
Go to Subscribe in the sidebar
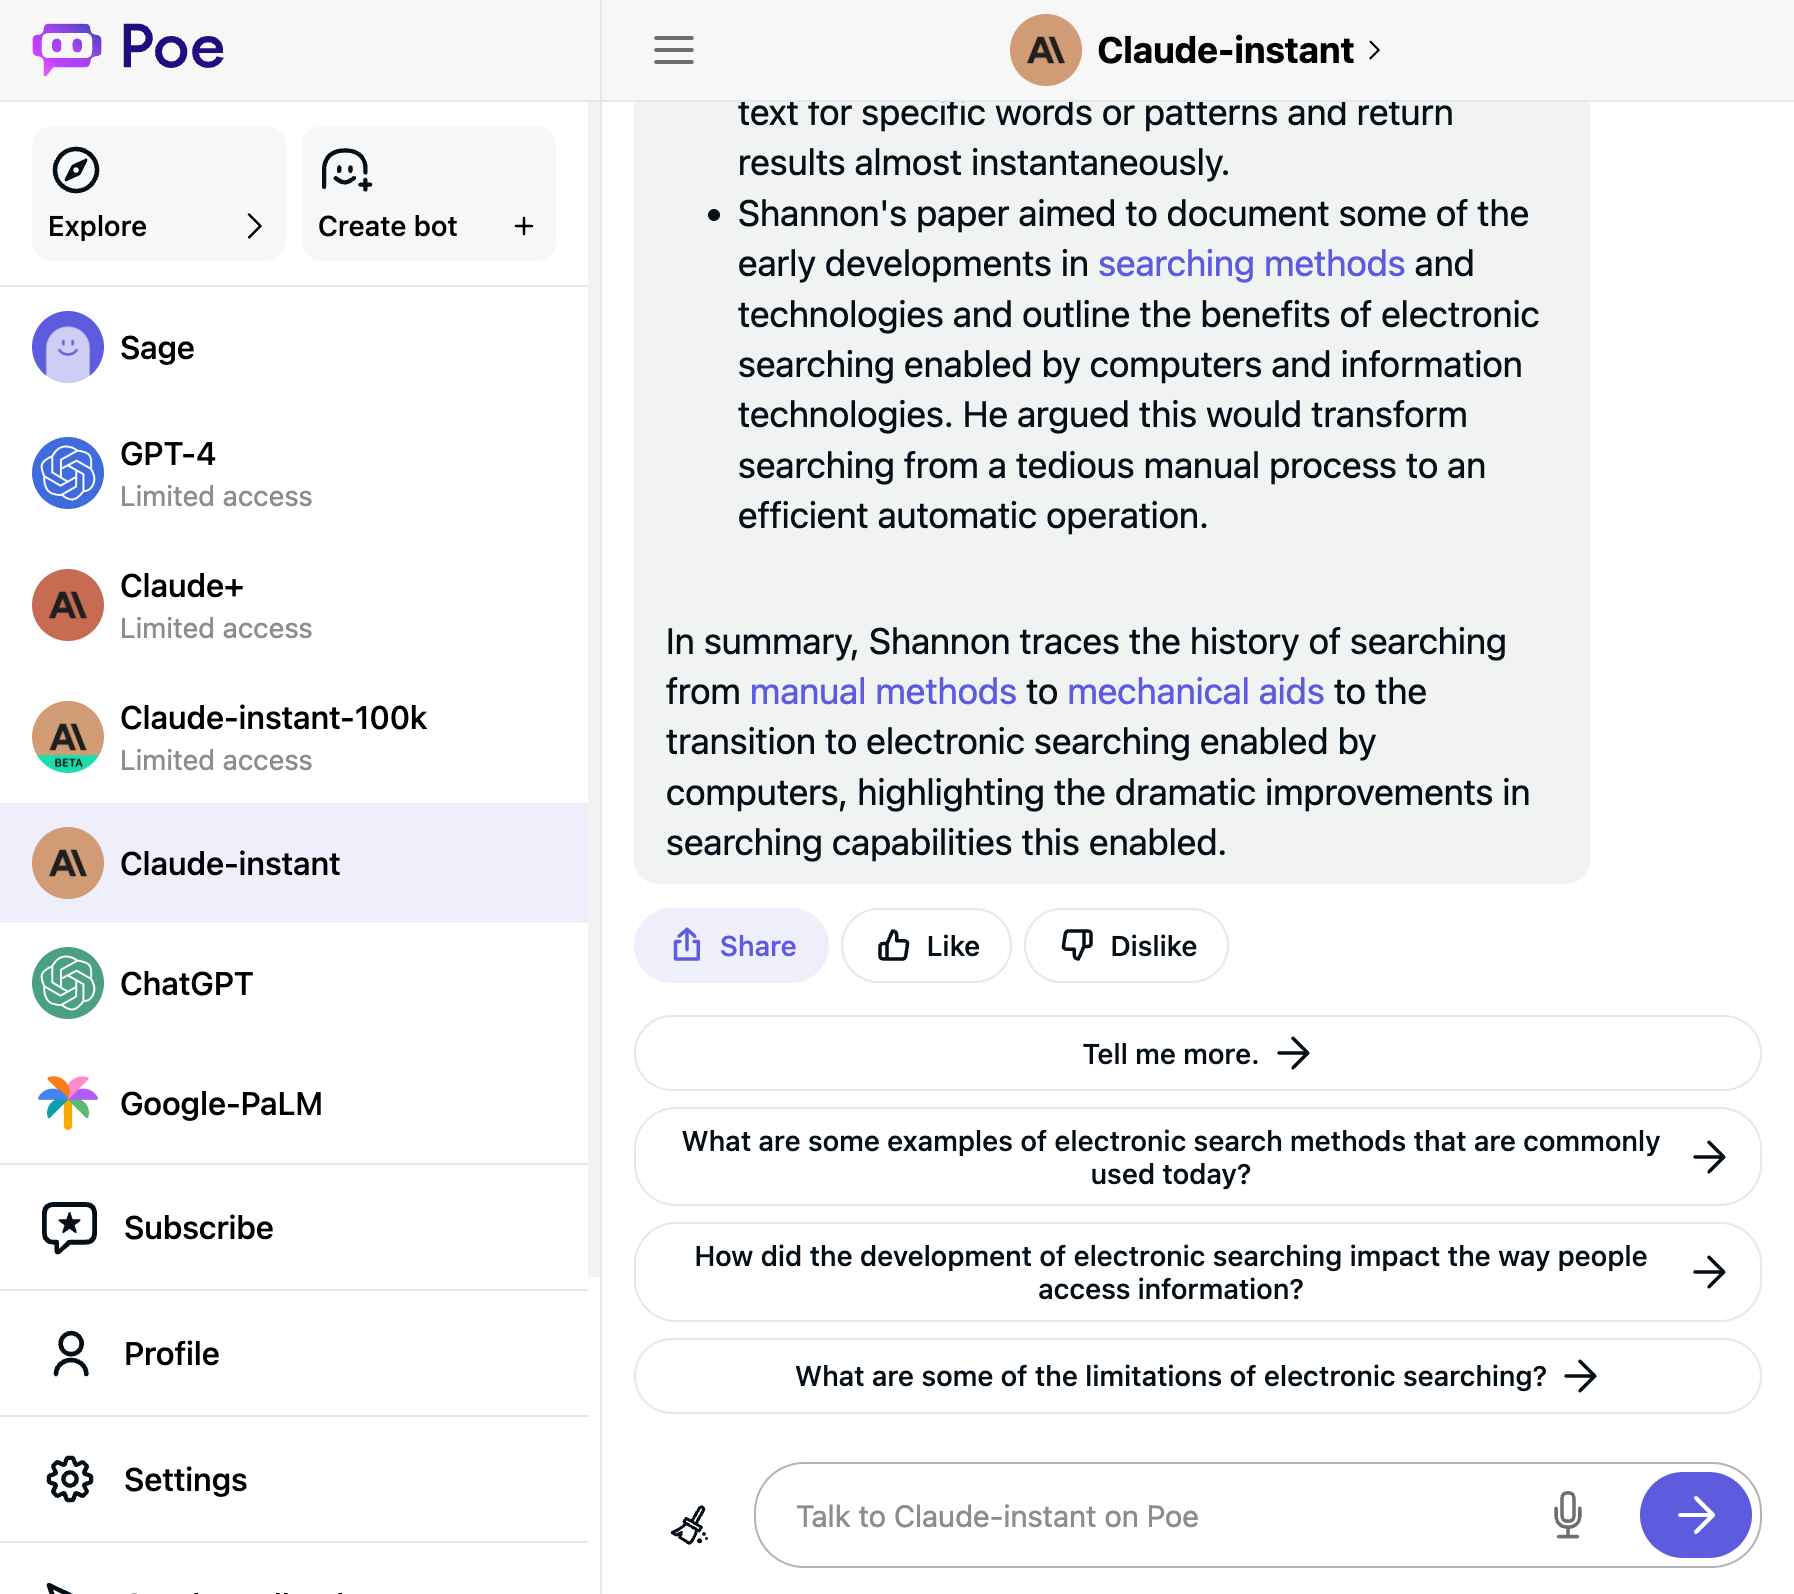198,1228
